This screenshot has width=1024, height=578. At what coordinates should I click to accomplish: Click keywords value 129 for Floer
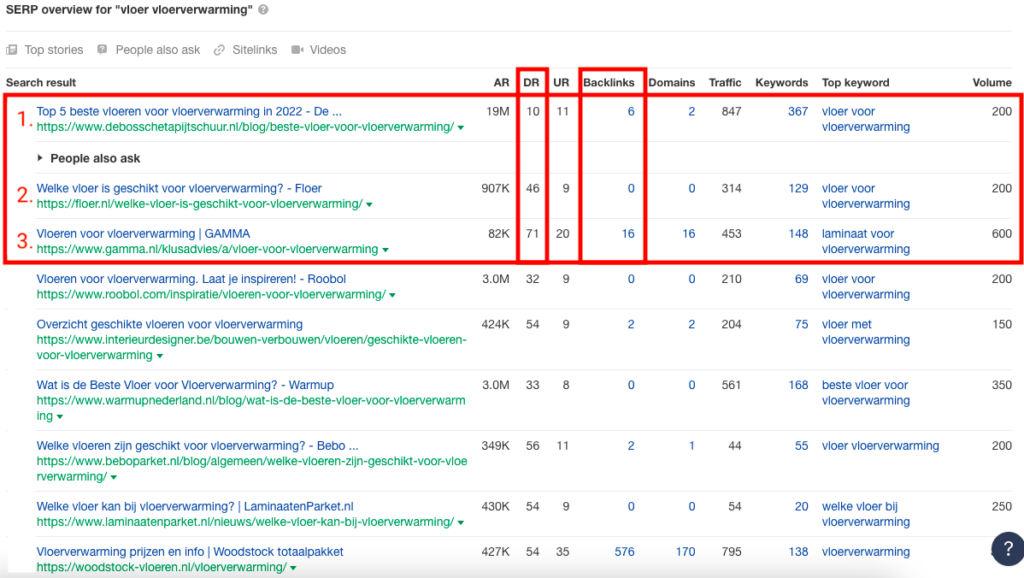coord(798,188)
